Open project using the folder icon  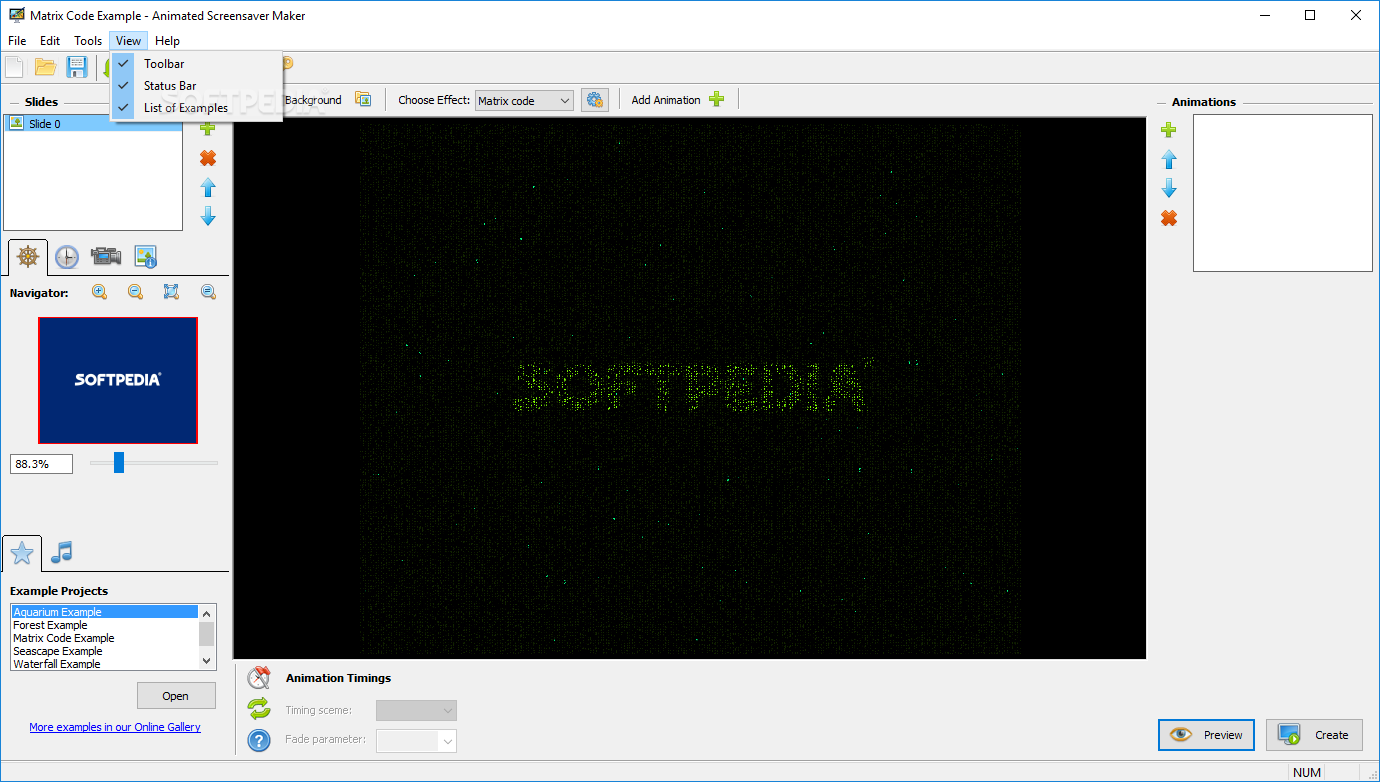45,67
